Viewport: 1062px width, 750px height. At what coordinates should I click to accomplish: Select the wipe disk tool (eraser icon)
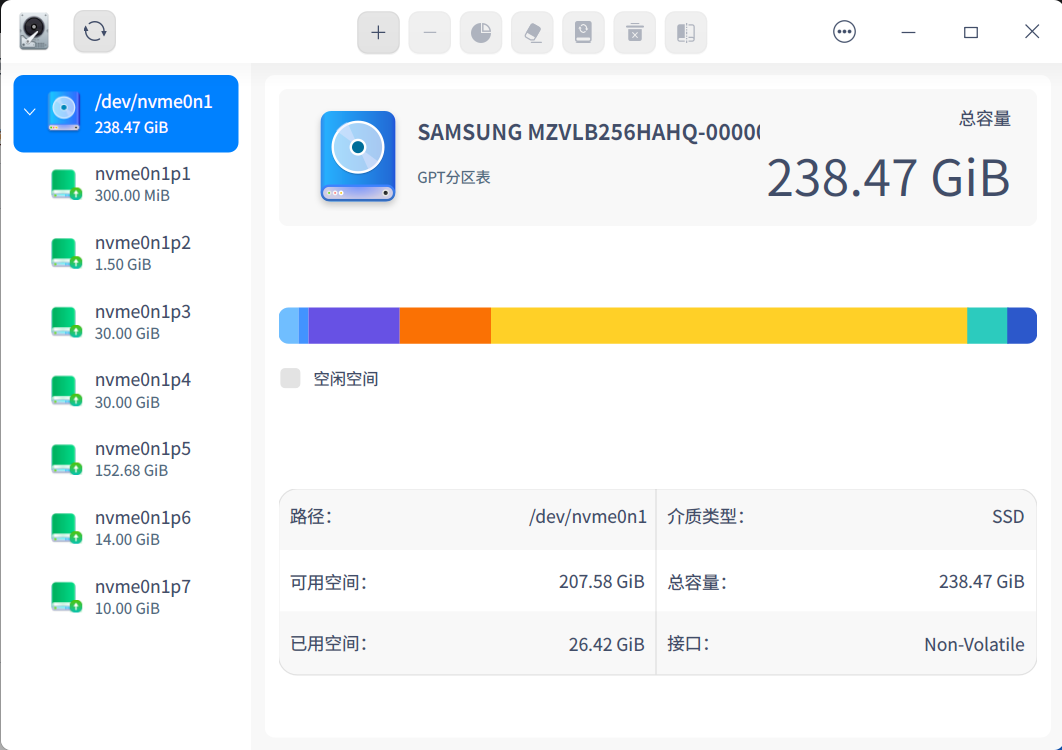click(532, 32)
